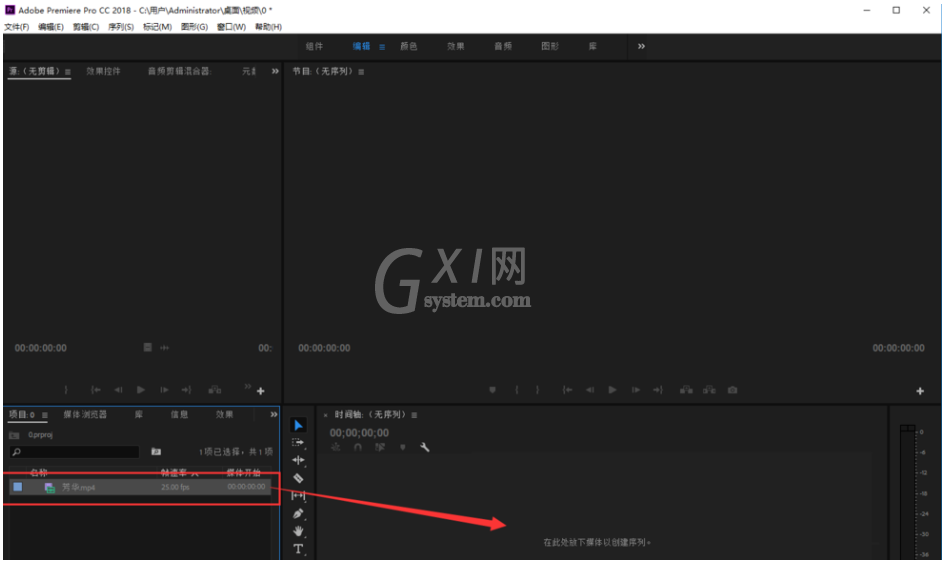Switch to 媒体浏览器 tab
Image resolution: width=943 pixels, height=563 pixels.
[x=85, y=414]
